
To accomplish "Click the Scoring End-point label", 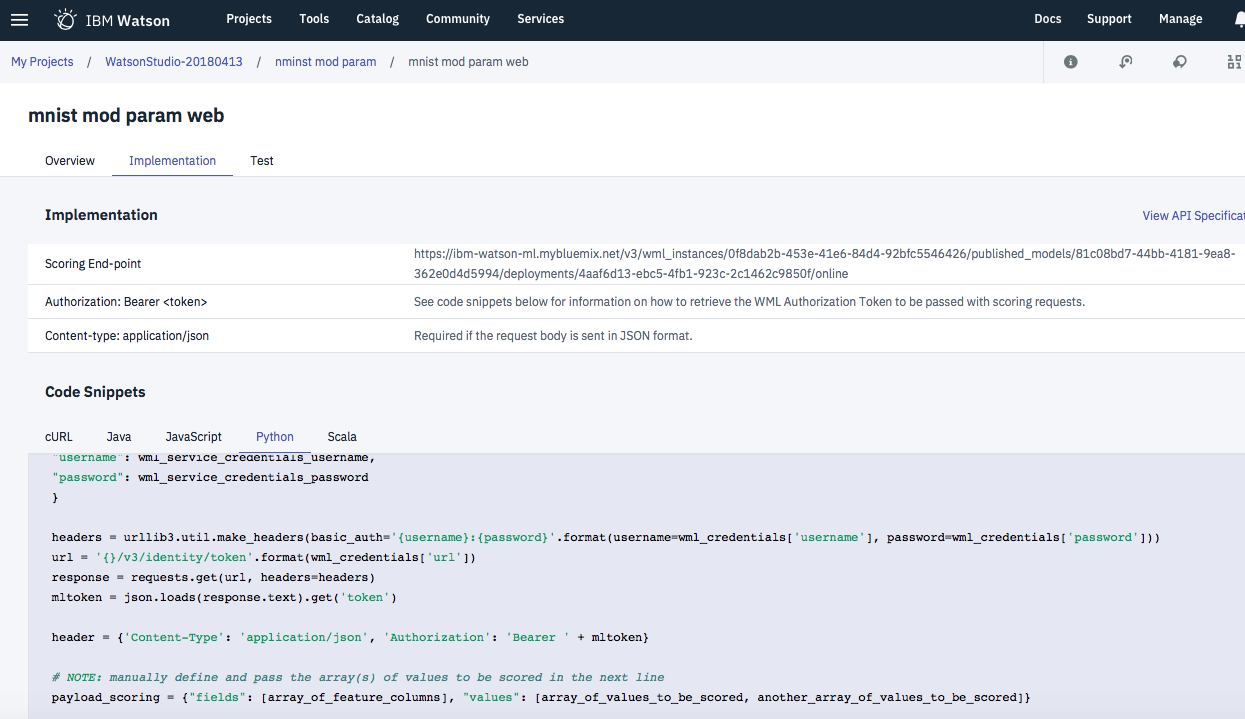I will pyautogui.click(x=93, y=264).
